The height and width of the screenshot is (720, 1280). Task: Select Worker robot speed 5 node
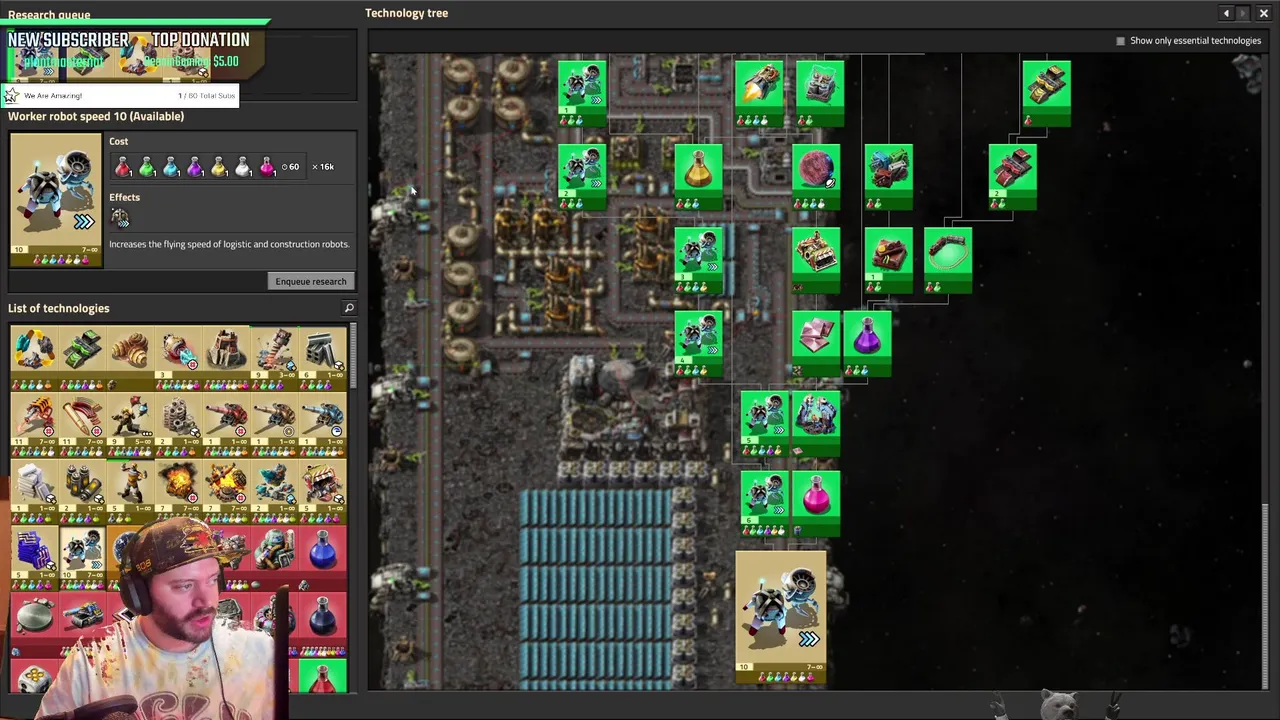point(765,424)
